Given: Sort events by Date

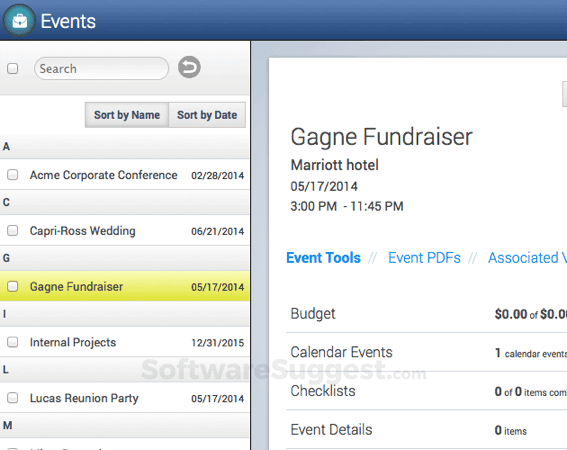Looking at the screenshot, I should click(x=207, y=115).
